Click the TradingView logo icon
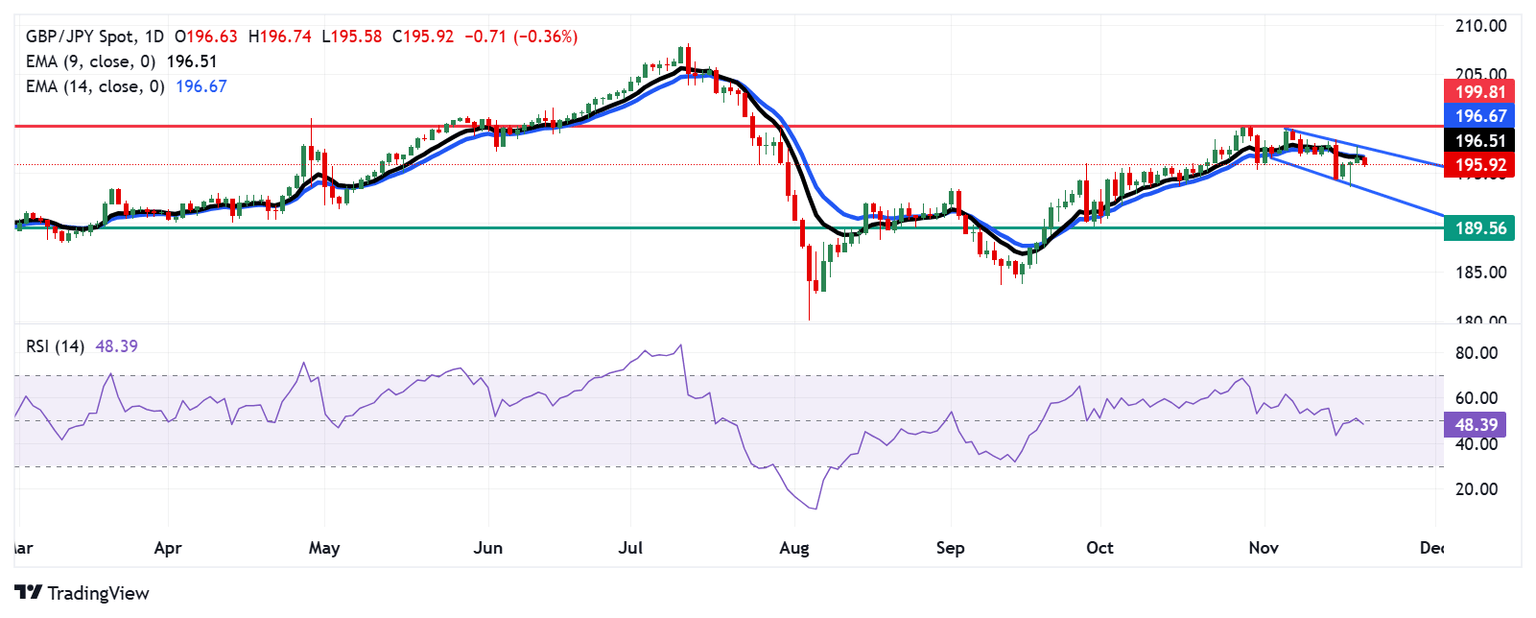 coord(27,593)
